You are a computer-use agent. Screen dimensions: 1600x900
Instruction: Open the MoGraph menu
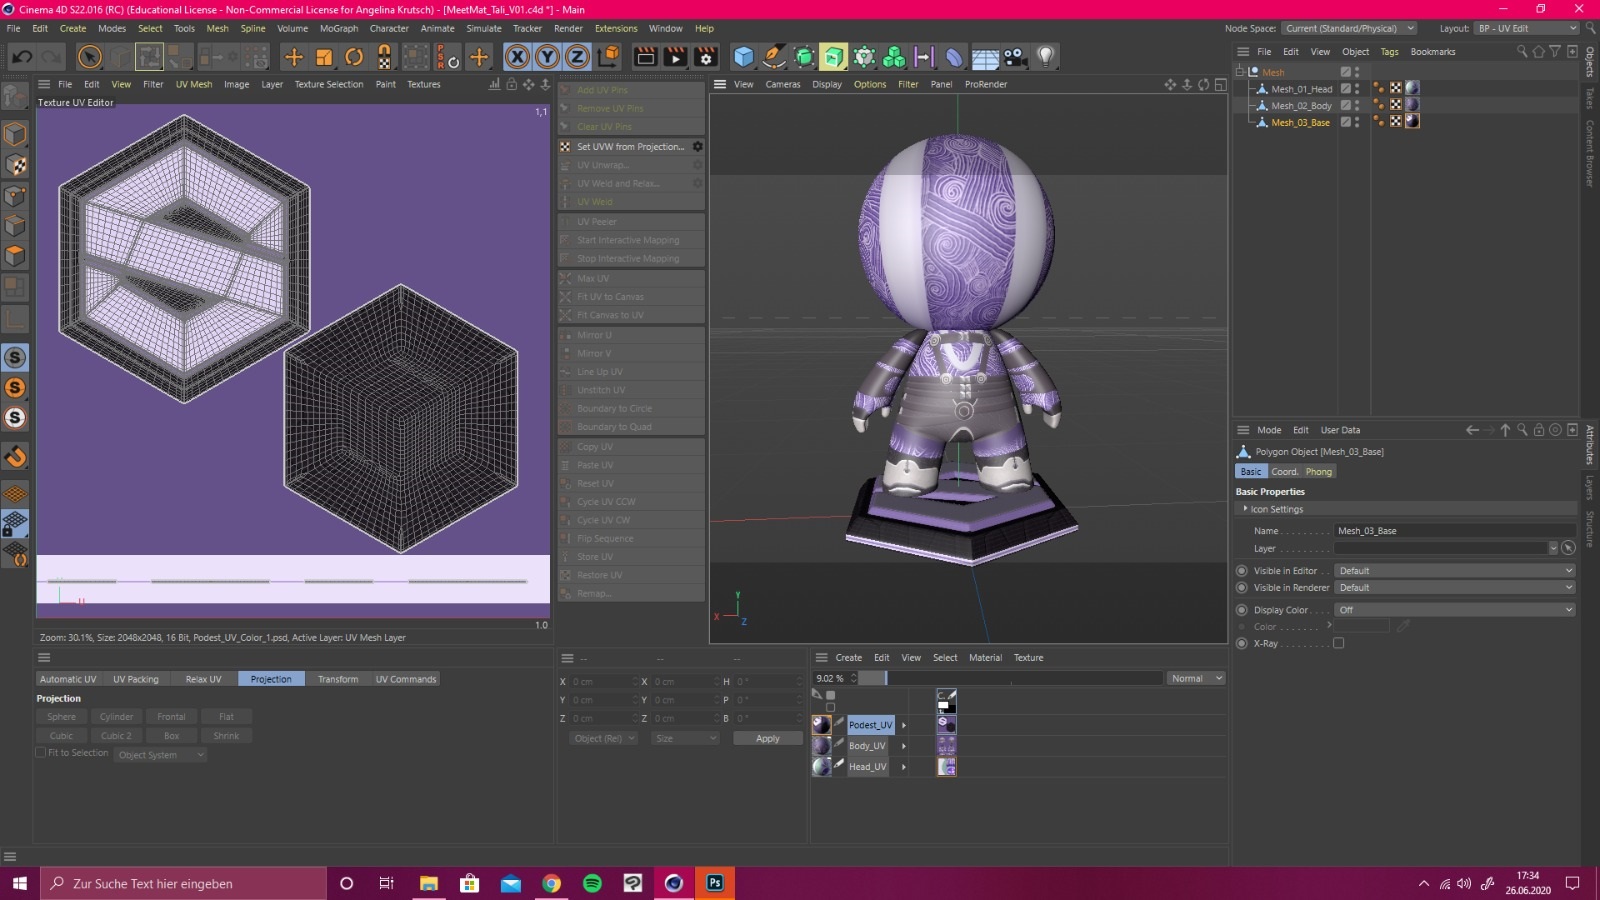tap(338, 28)
